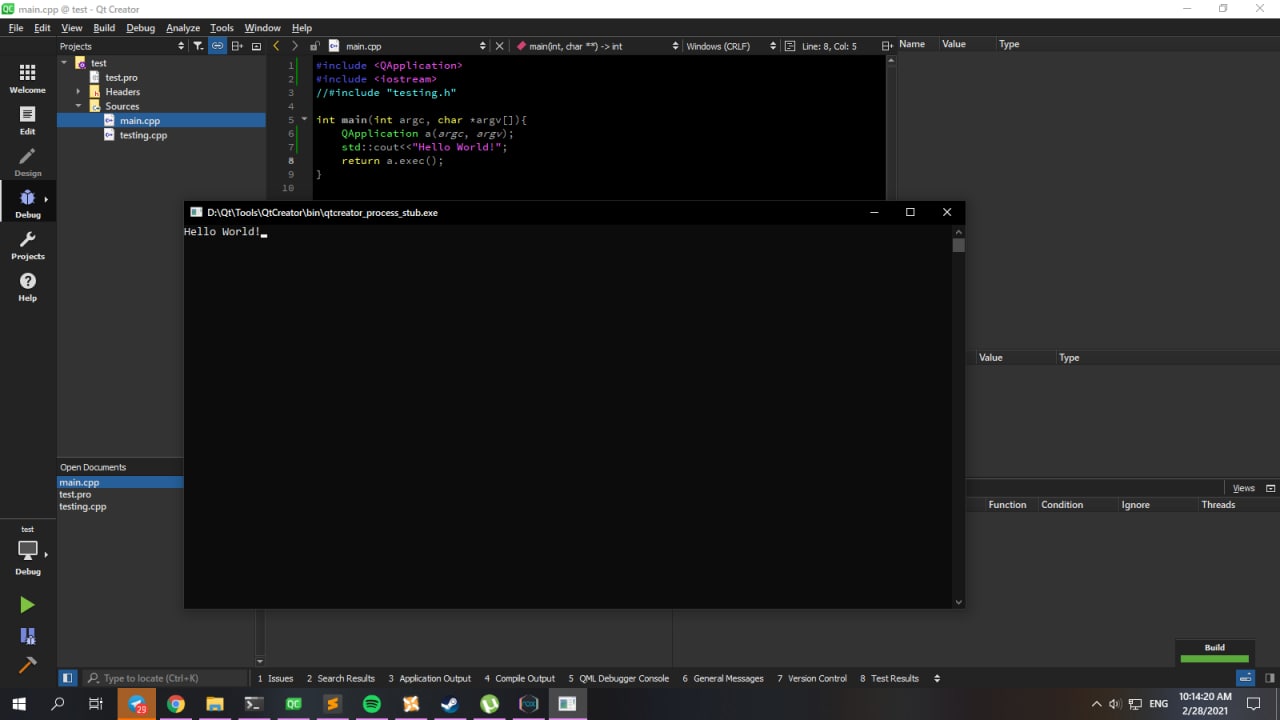Screen dimensions: 1280x720
Task: Click the Views button in debugger panel
Action: 1243,488
